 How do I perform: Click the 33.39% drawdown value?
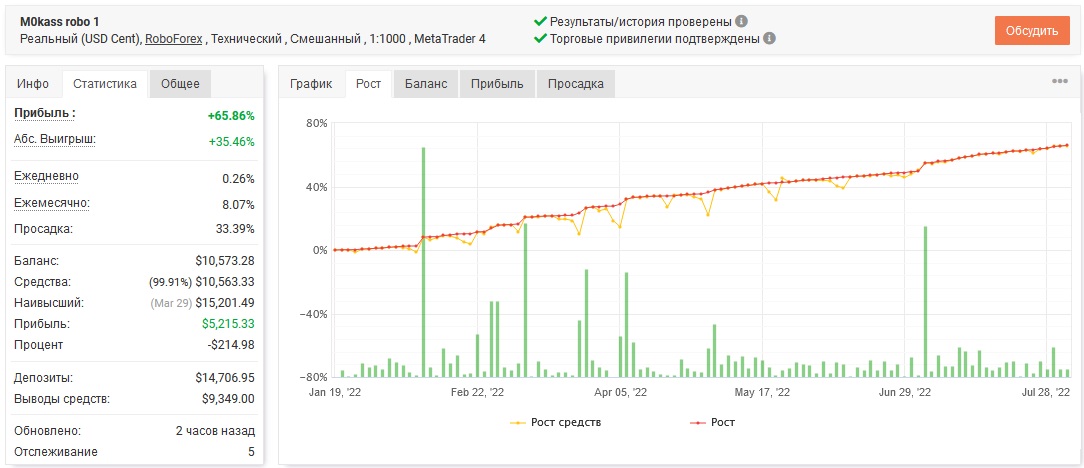click(236, 229)
